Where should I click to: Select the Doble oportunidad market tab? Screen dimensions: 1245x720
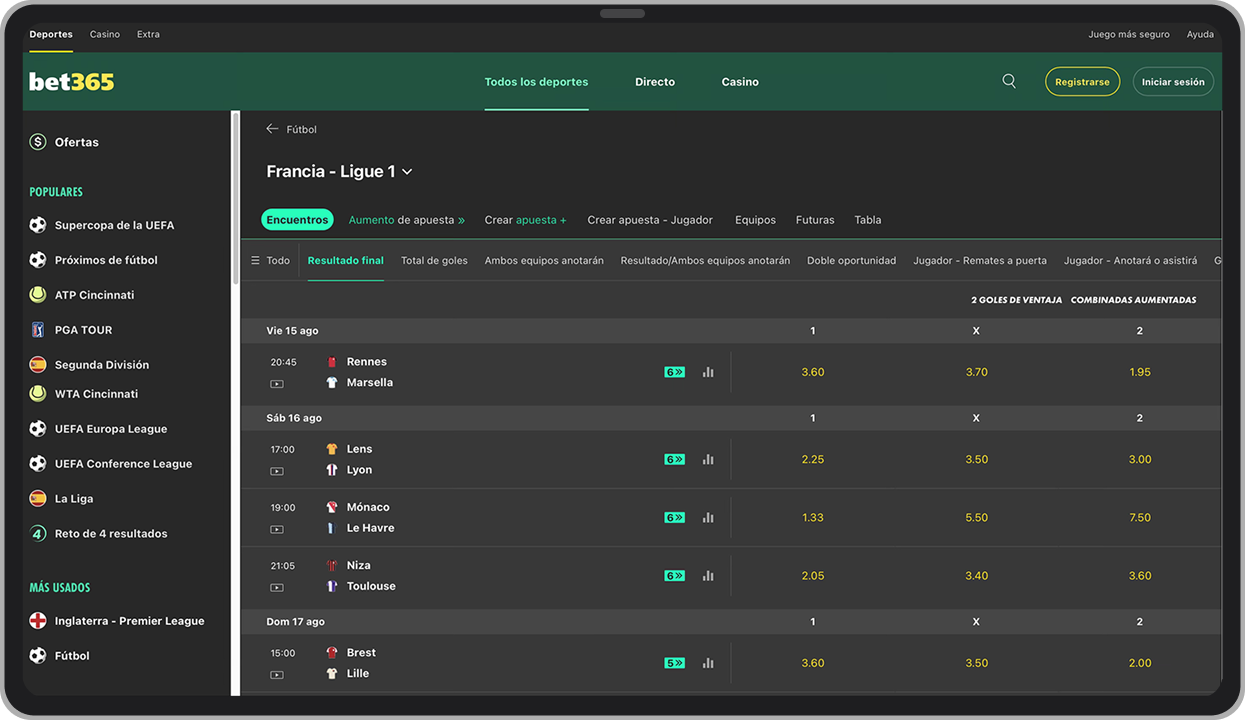pyautogui.click(x=852, y=260)
